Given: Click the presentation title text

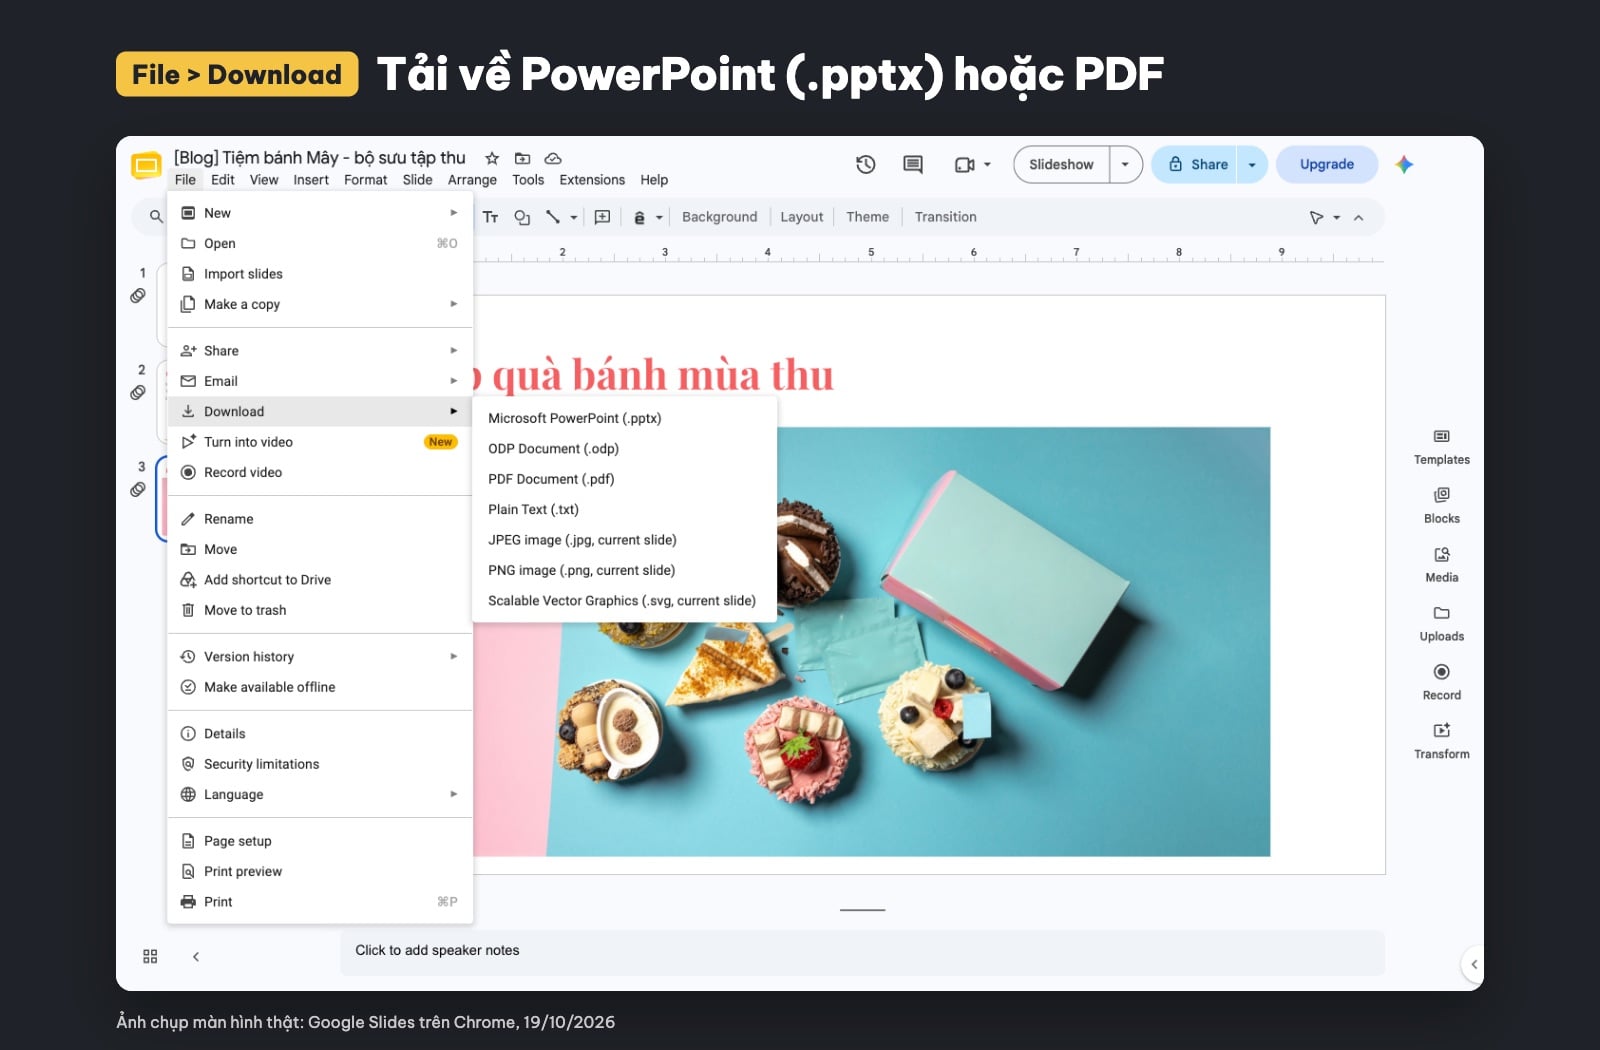Looking at the screenshot, I should click(320, 158).
